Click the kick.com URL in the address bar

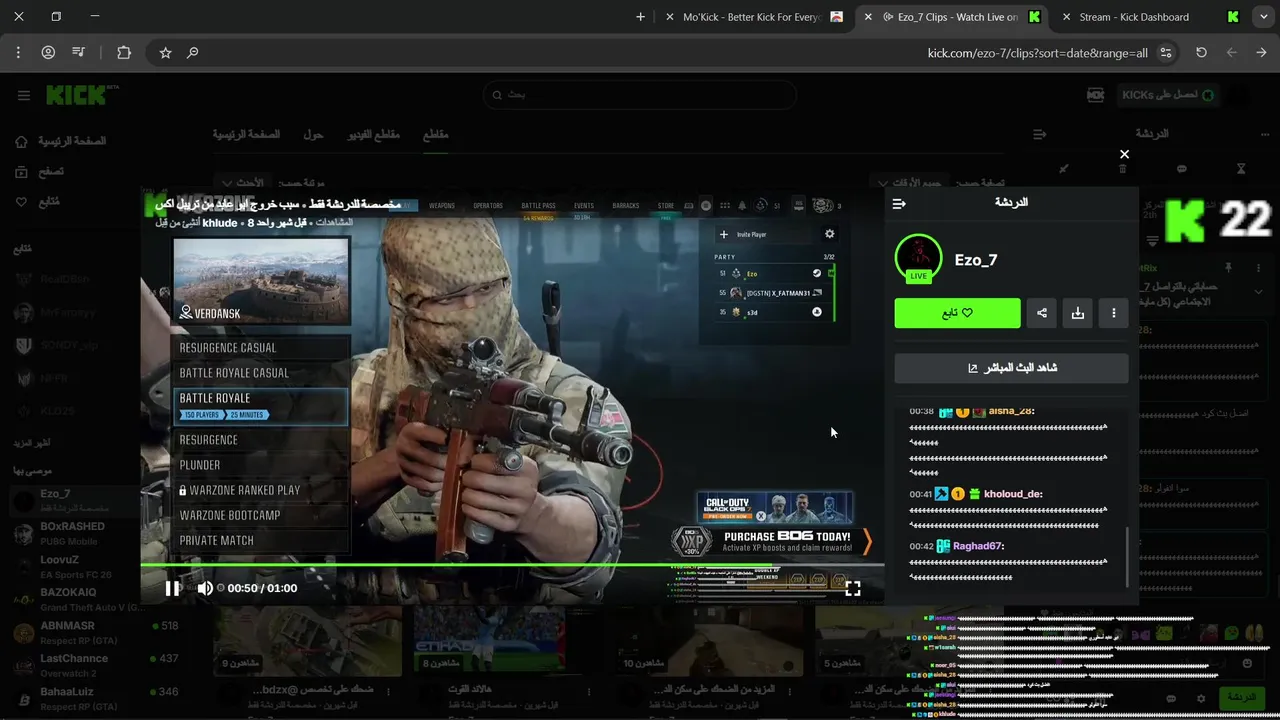1037,53
